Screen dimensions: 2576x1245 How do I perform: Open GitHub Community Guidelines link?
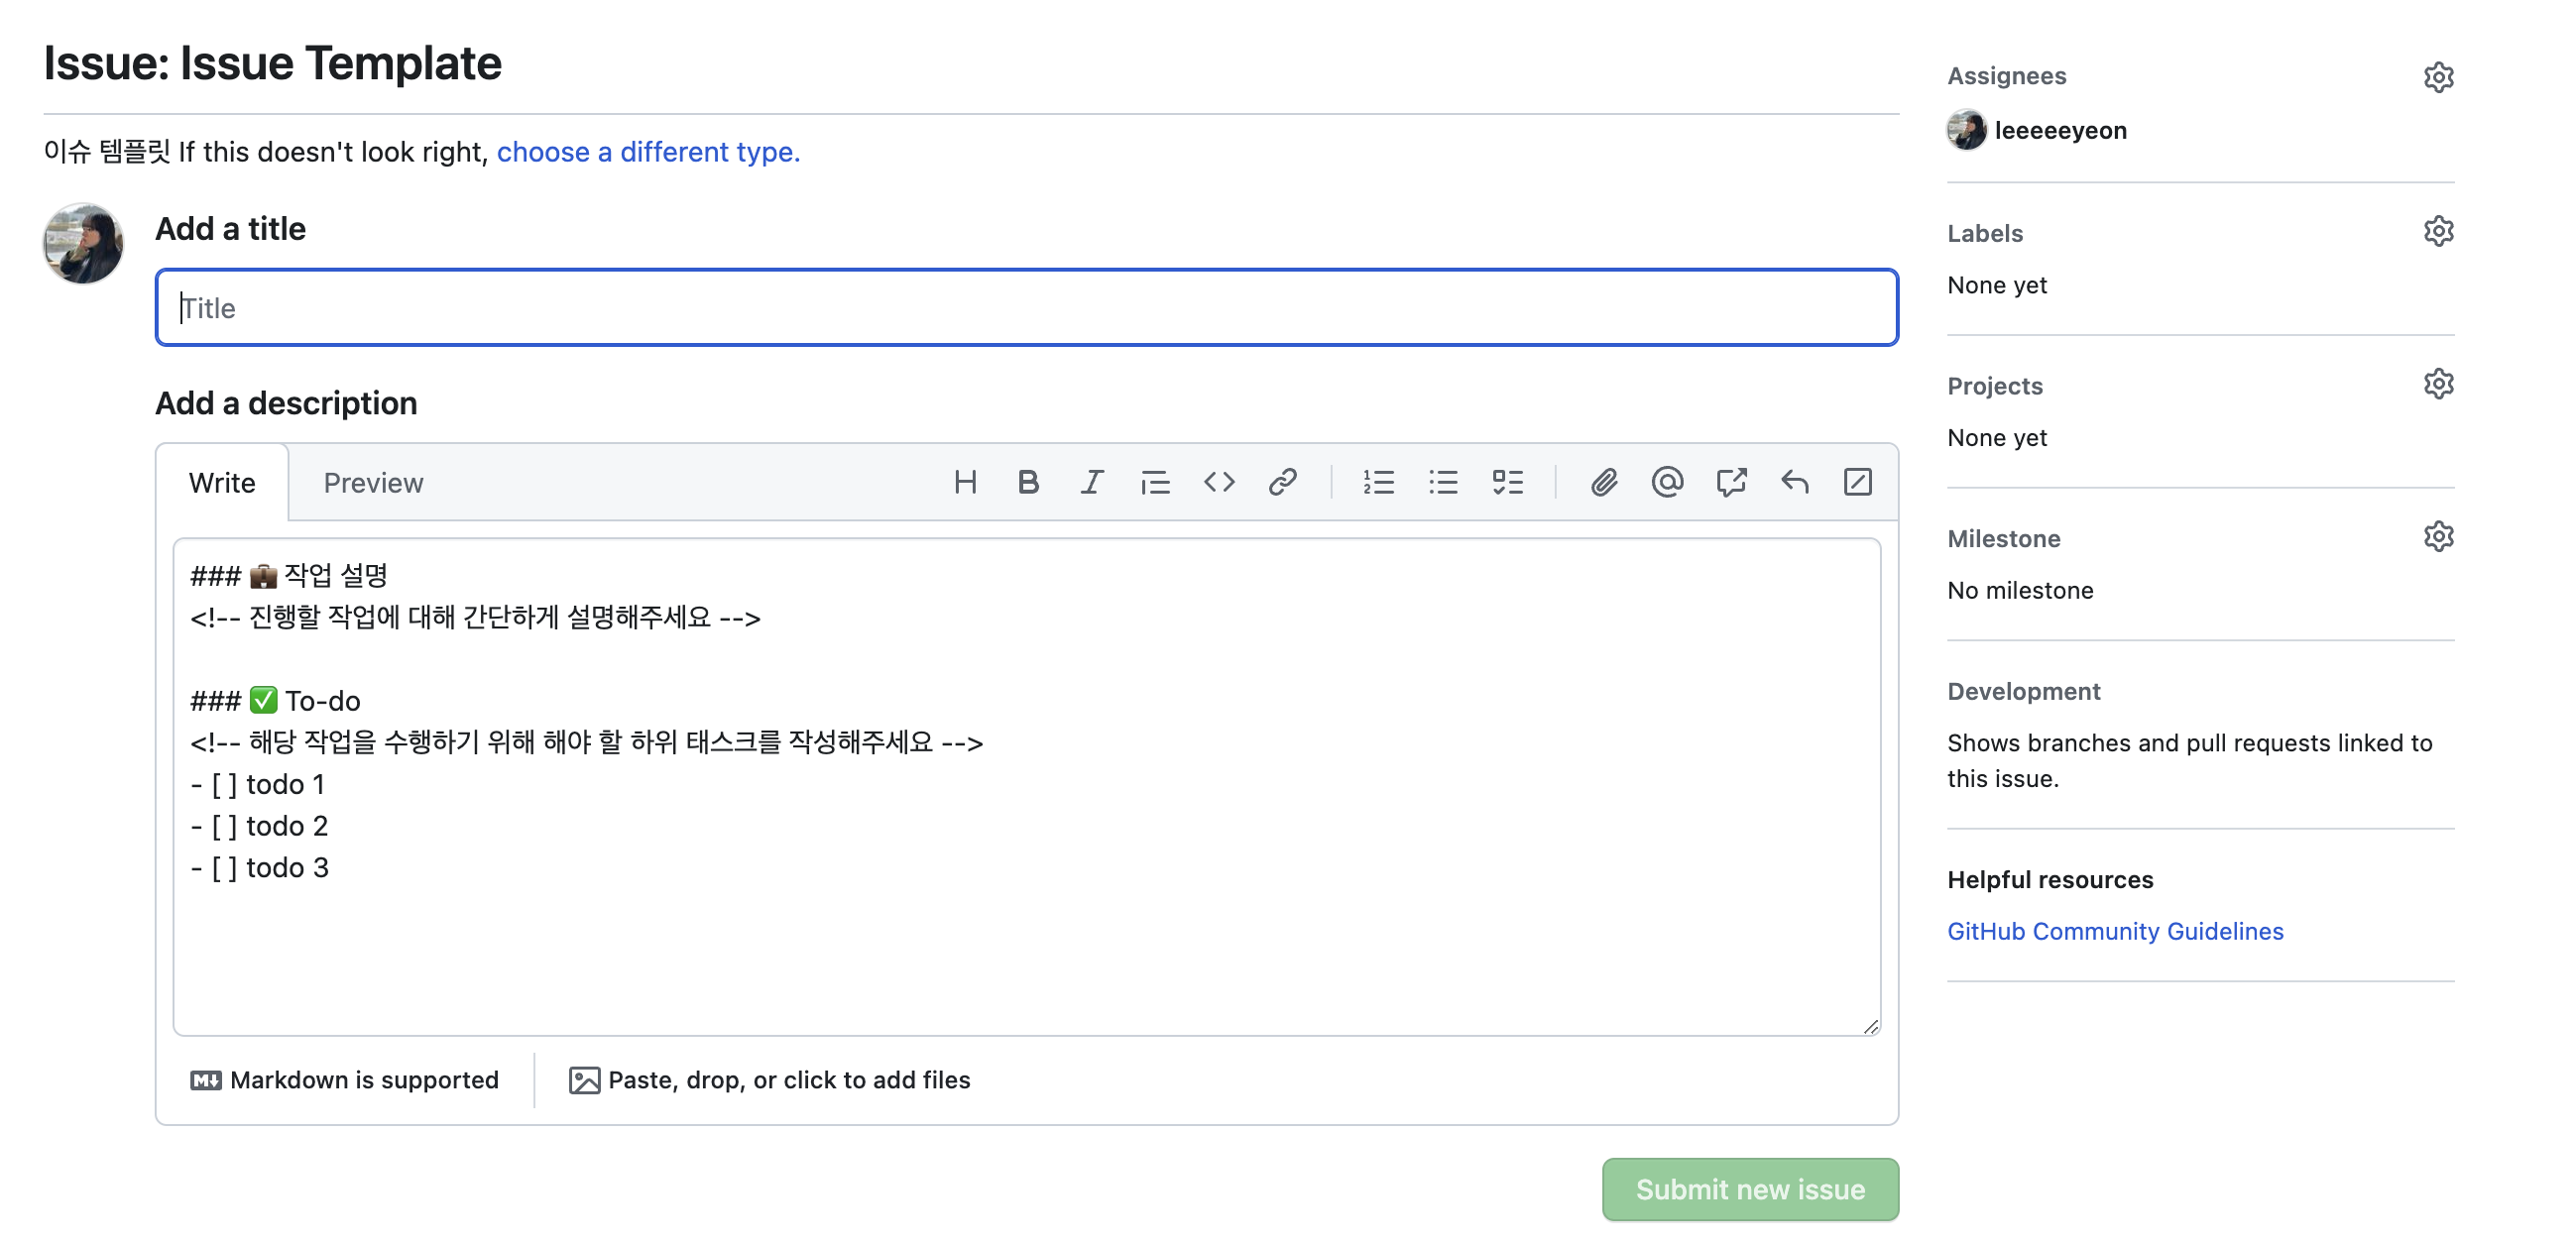(2114, 931)
